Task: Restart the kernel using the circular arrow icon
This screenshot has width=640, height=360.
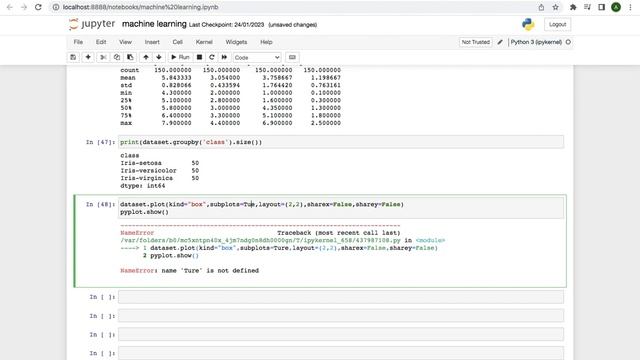Action: (211, 58)
